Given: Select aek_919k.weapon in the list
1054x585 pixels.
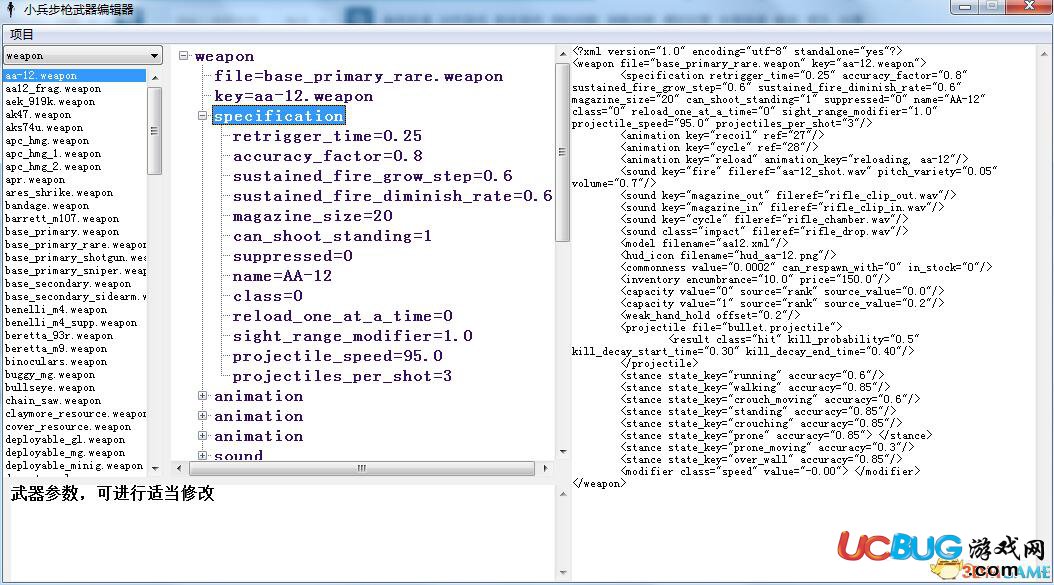Looking at the screenshot, I should [50, 102].
